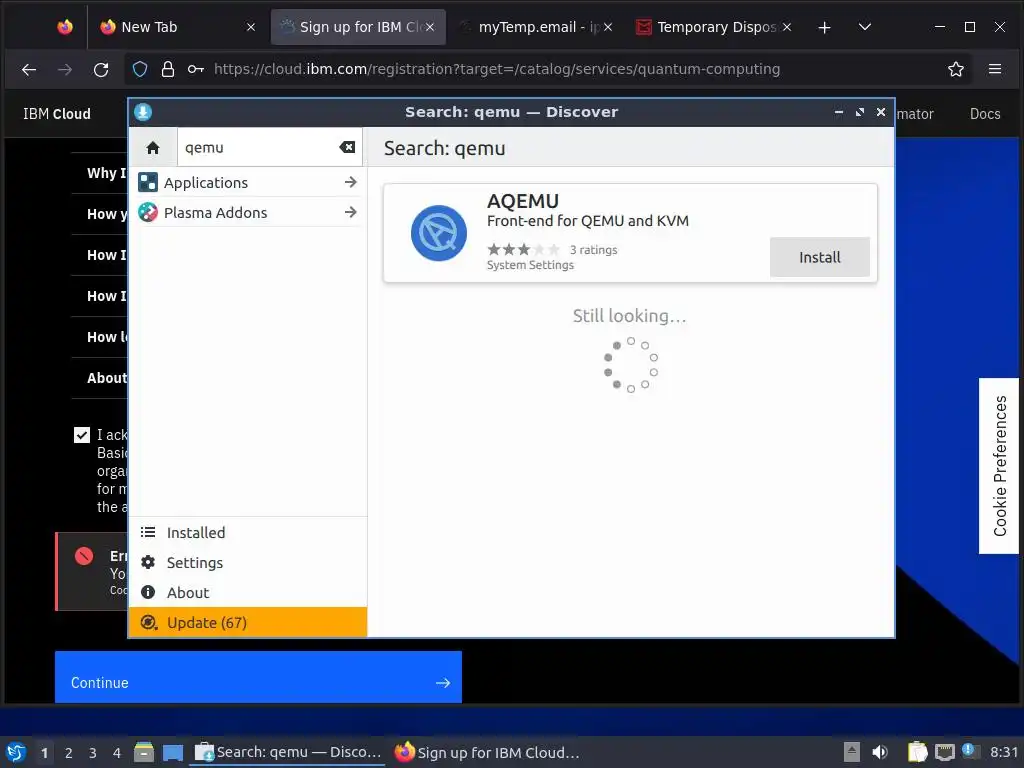Bookmark this page with the star

point(956,69)
